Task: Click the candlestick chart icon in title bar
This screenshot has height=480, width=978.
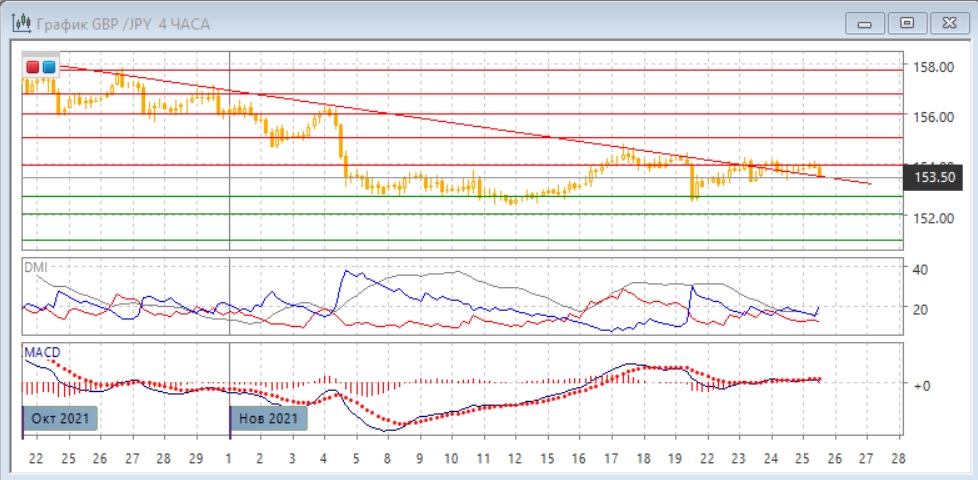Action: (x=18, y=22)
